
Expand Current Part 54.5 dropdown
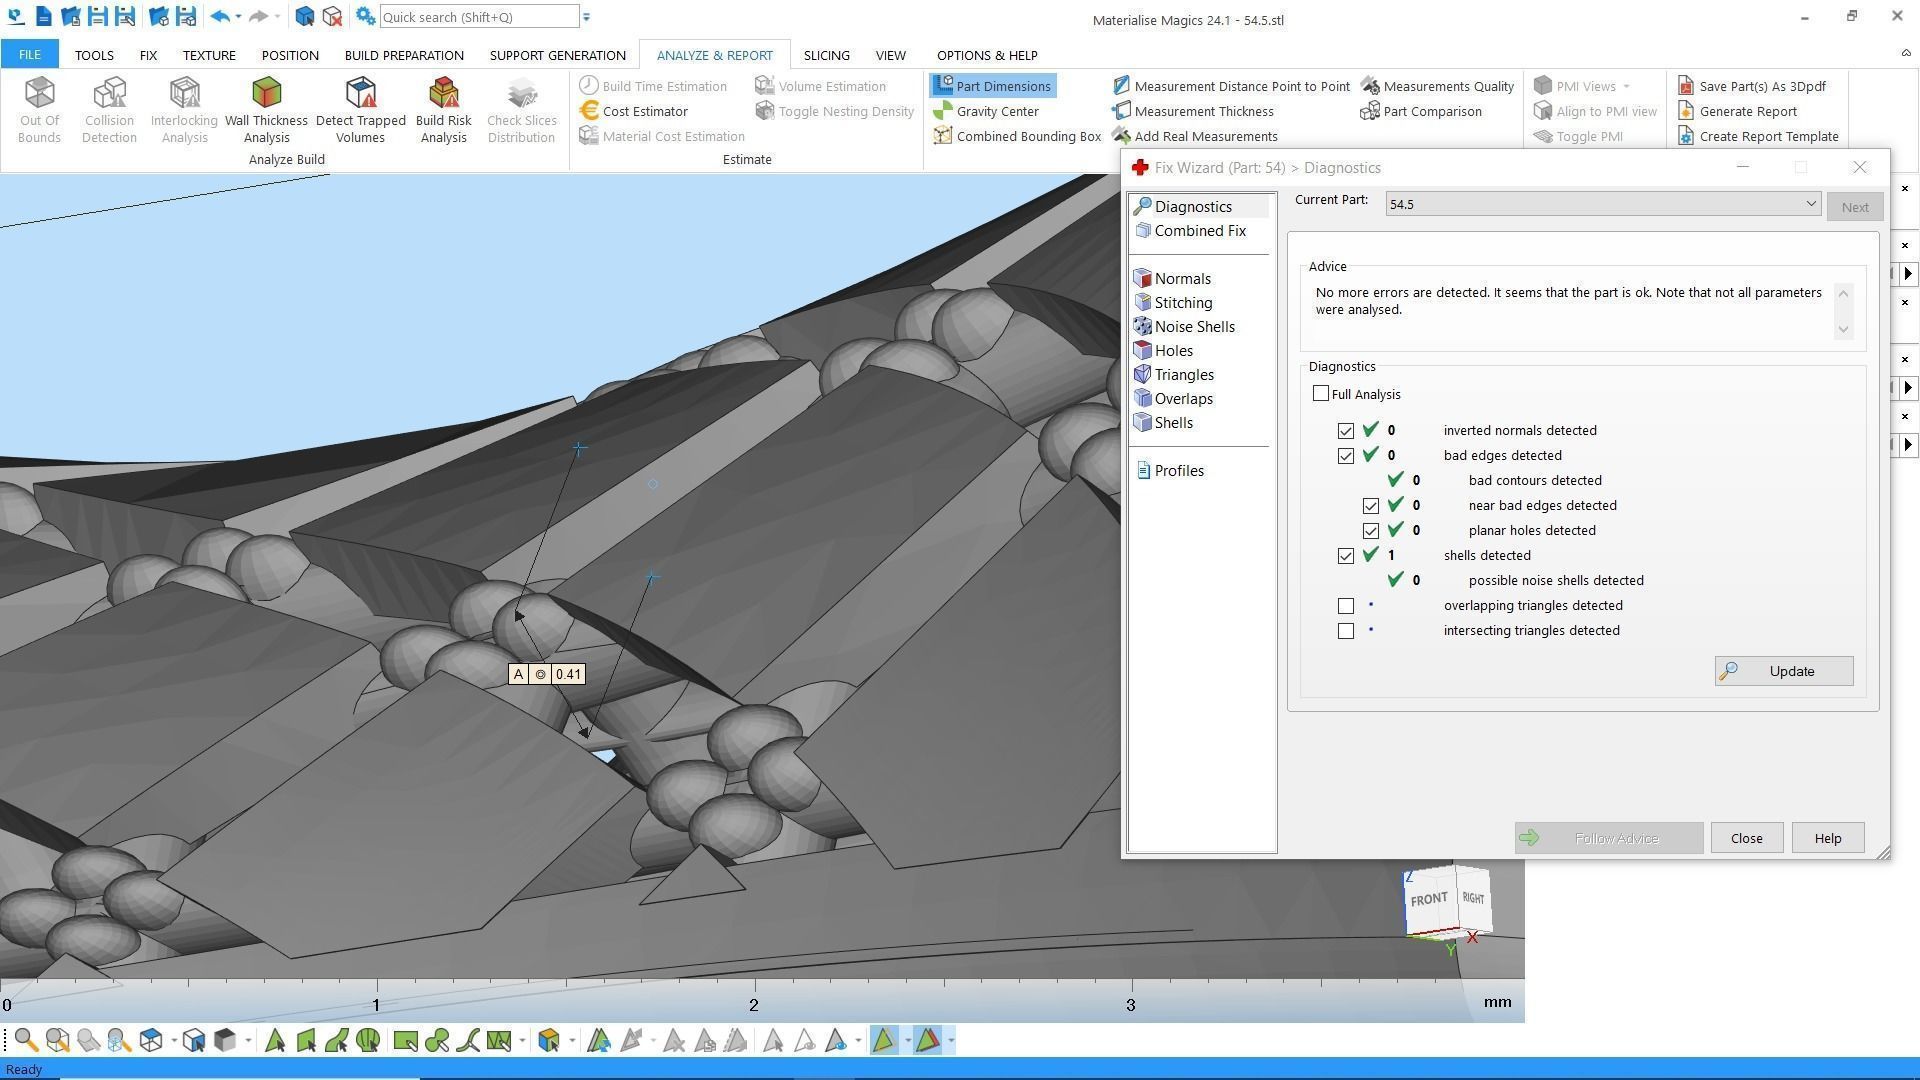click(1810, 204)
